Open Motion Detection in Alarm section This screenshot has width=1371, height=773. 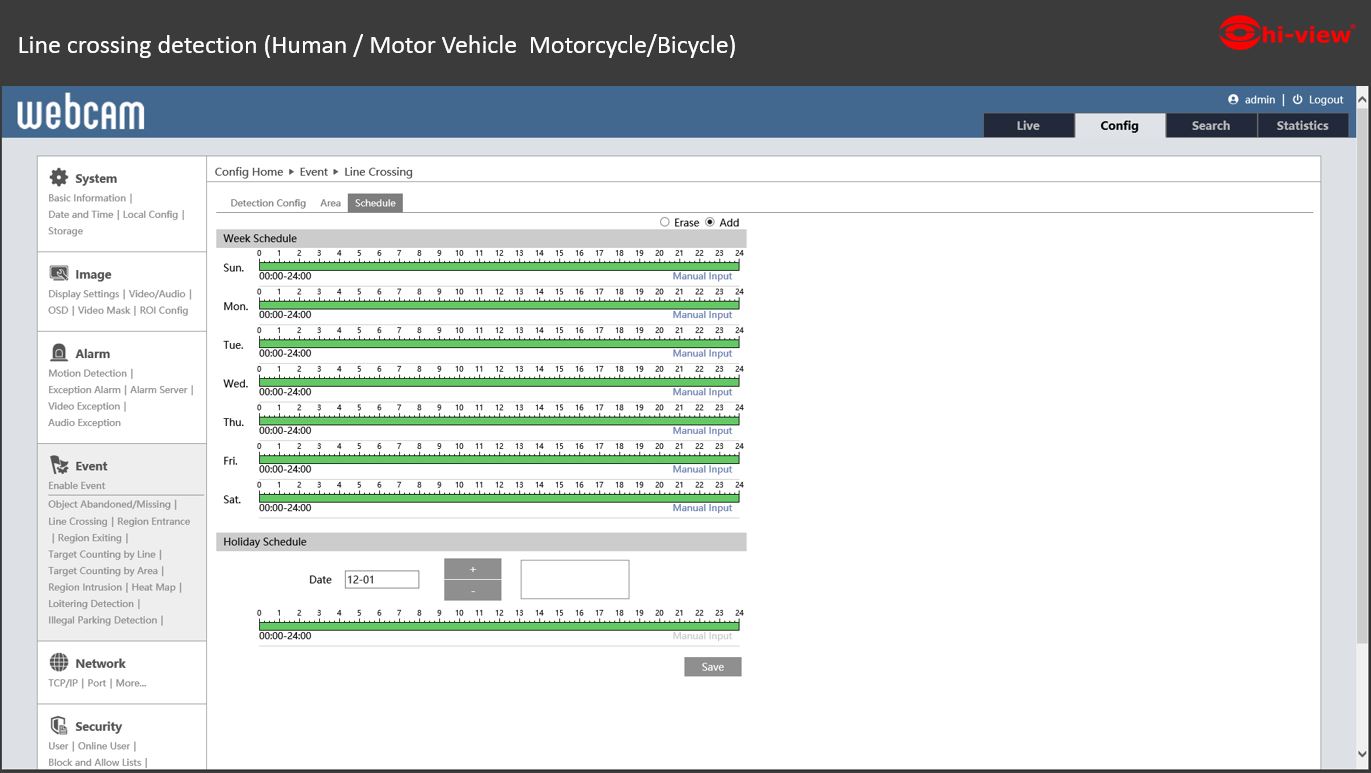tap(87, 373)
